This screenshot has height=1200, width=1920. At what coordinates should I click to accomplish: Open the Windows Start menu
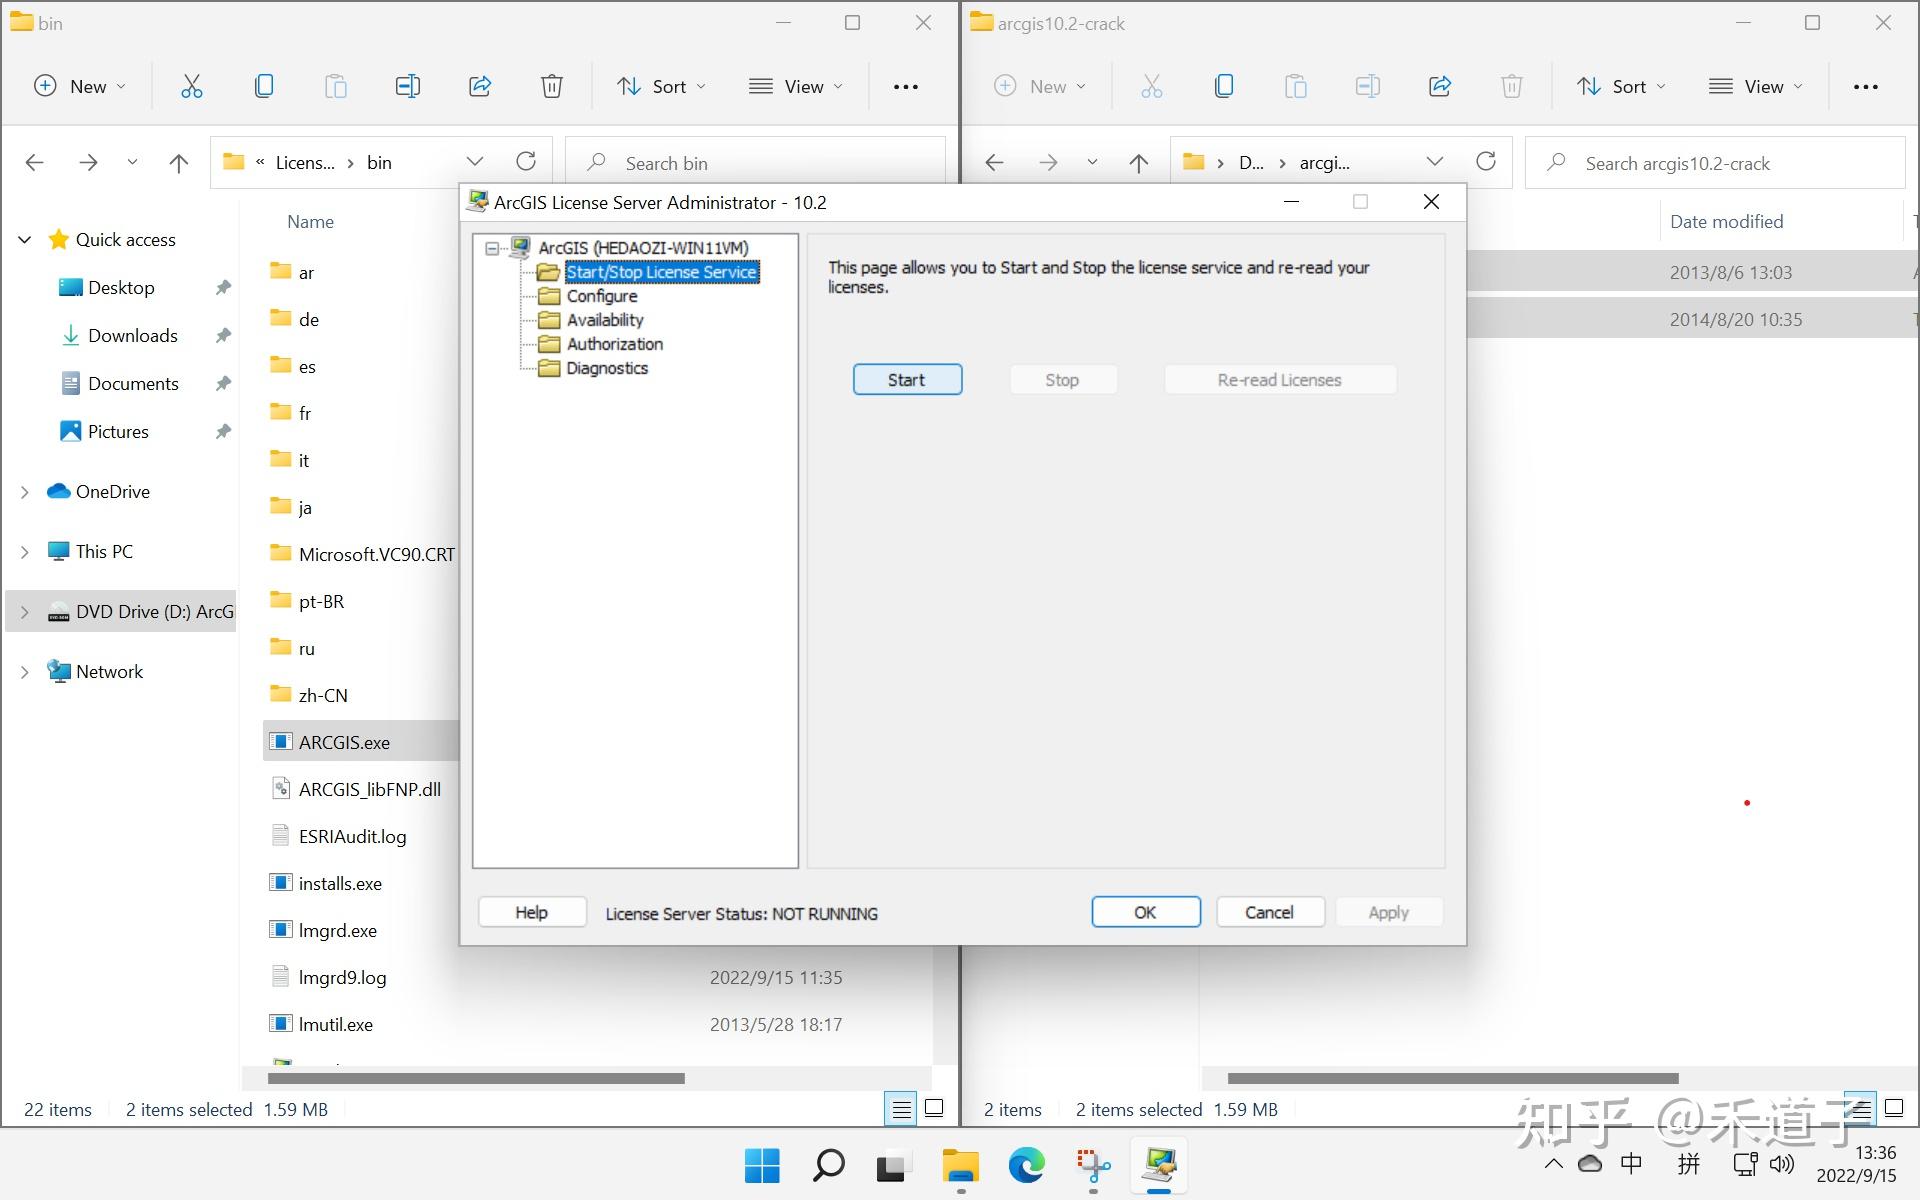(x=762, y=1165)
